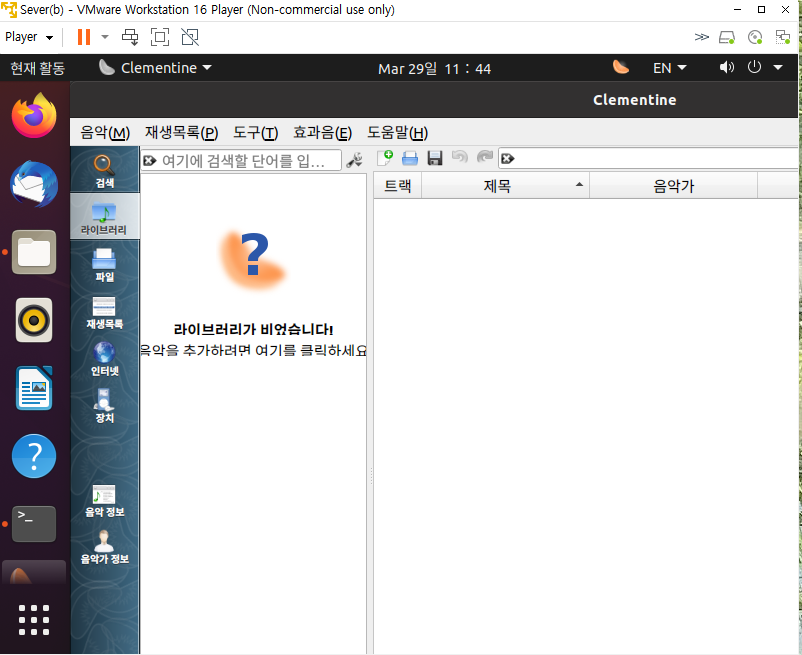
Task: Launch Firefox from the Ubuntu dock
Action: point(34,116)
